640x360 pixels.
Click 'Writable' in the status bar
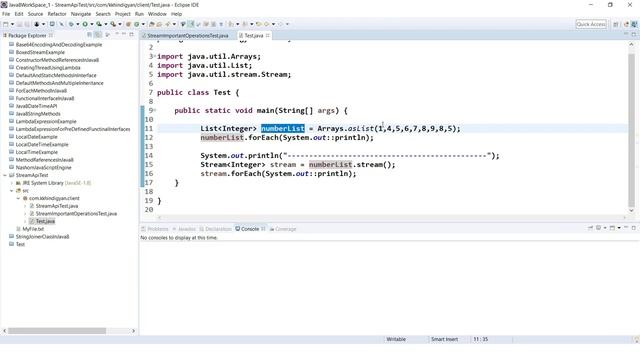(396, 339)
